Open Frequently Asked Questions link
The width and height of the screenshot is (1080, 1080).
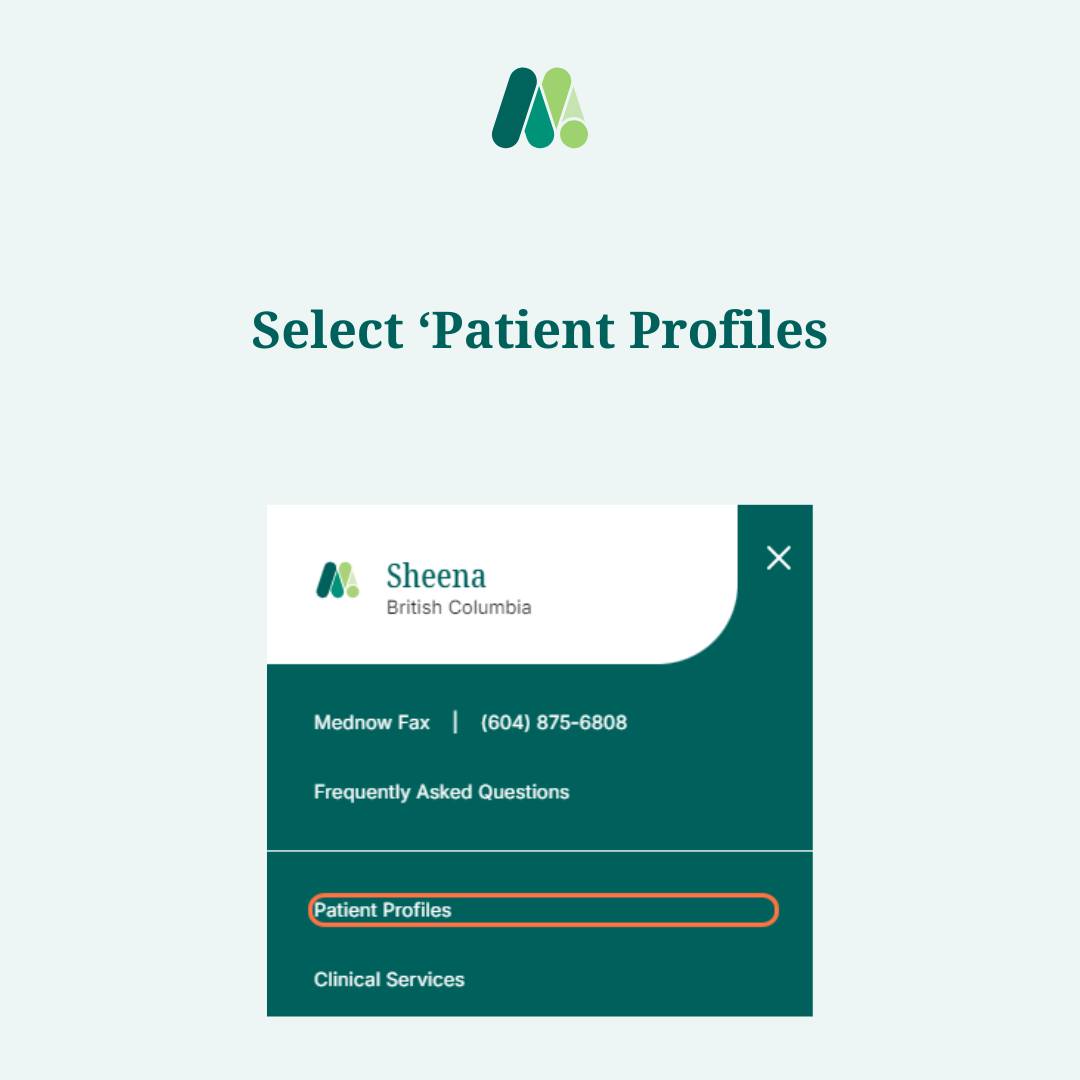pyautogui.click(x=442, y=792)
